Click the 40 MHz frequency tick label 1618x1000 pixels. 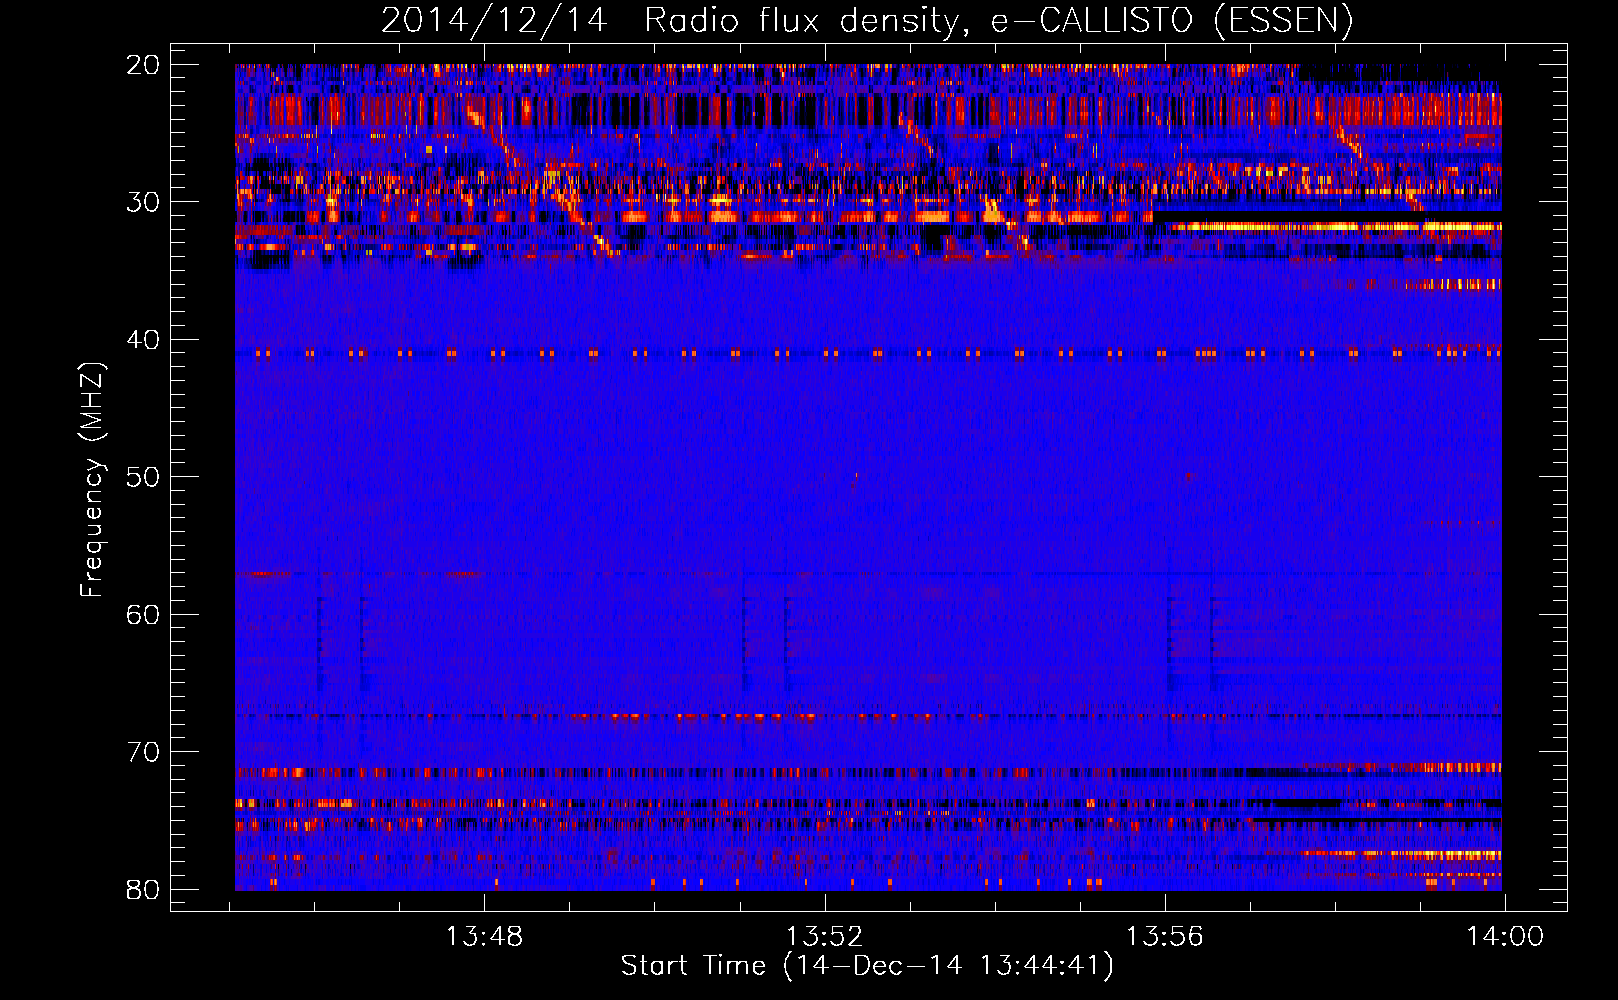tap(142, 340)
